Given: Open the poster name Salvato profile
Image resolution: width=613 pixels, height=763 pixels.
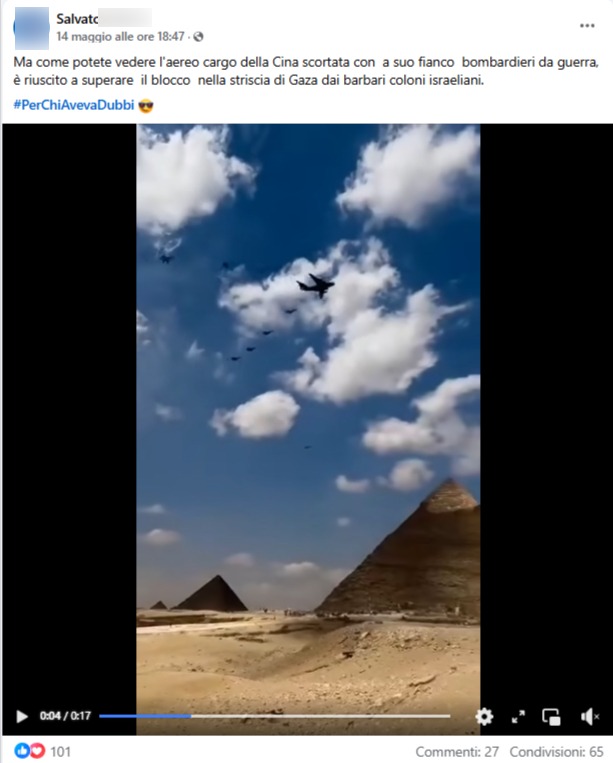Looking at the screenshot, I should click(x=77, y=19).
